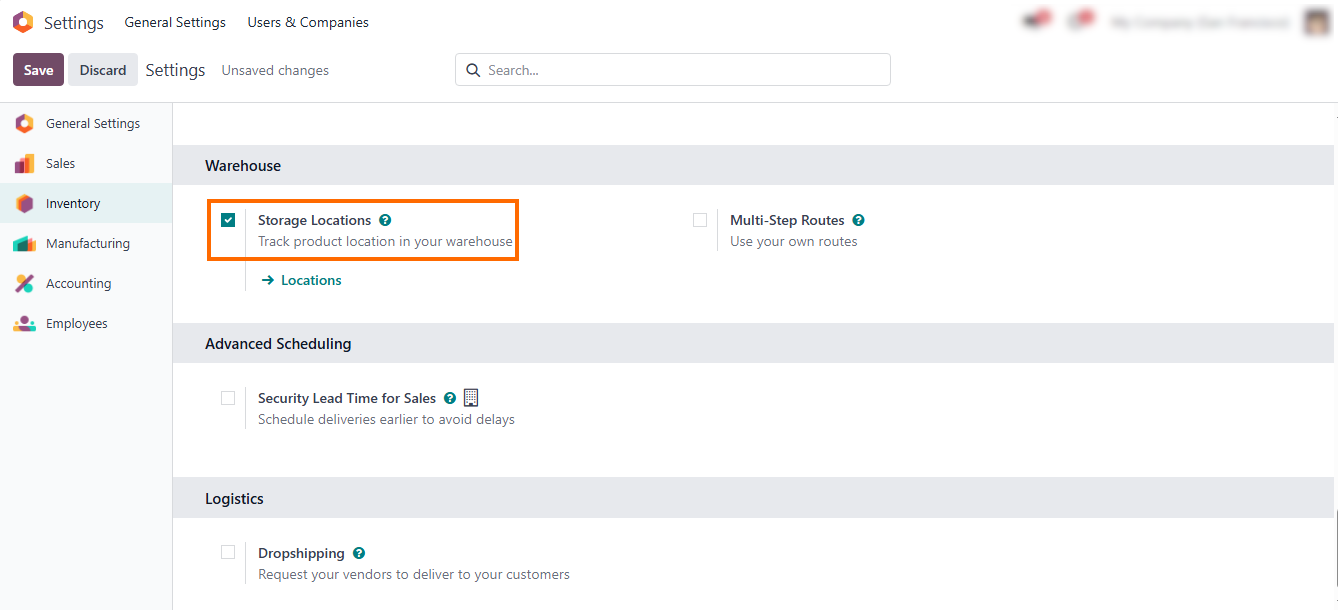Open the Inventory settings section
This screenshot has height=610, width=1338.
(72, 203)
